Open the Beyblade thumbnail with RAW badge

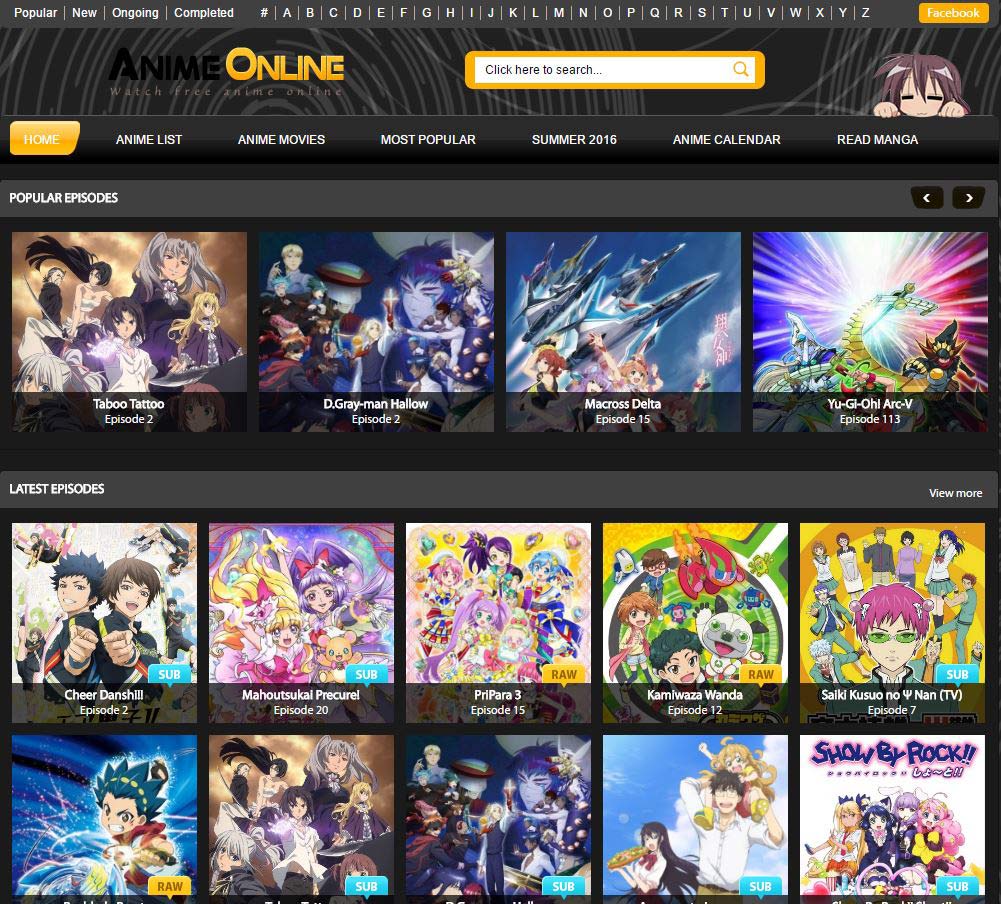click(104, 819)
